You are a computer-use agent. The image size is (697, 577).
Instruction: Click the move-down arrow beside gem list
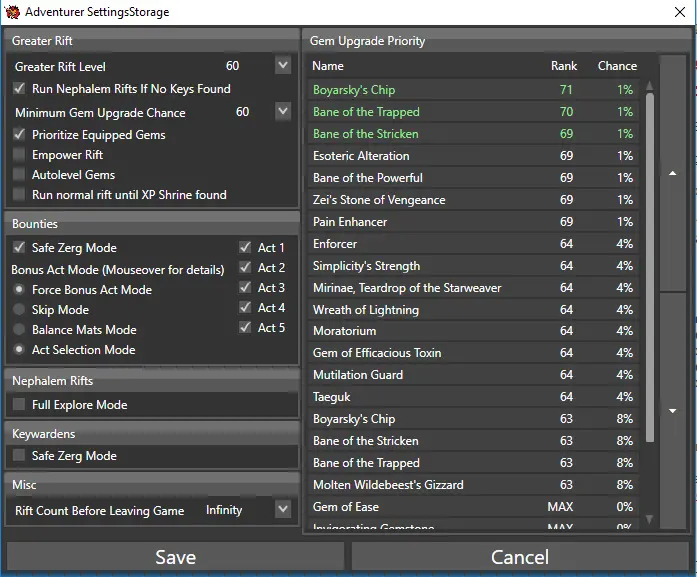[x=673, y=411]
